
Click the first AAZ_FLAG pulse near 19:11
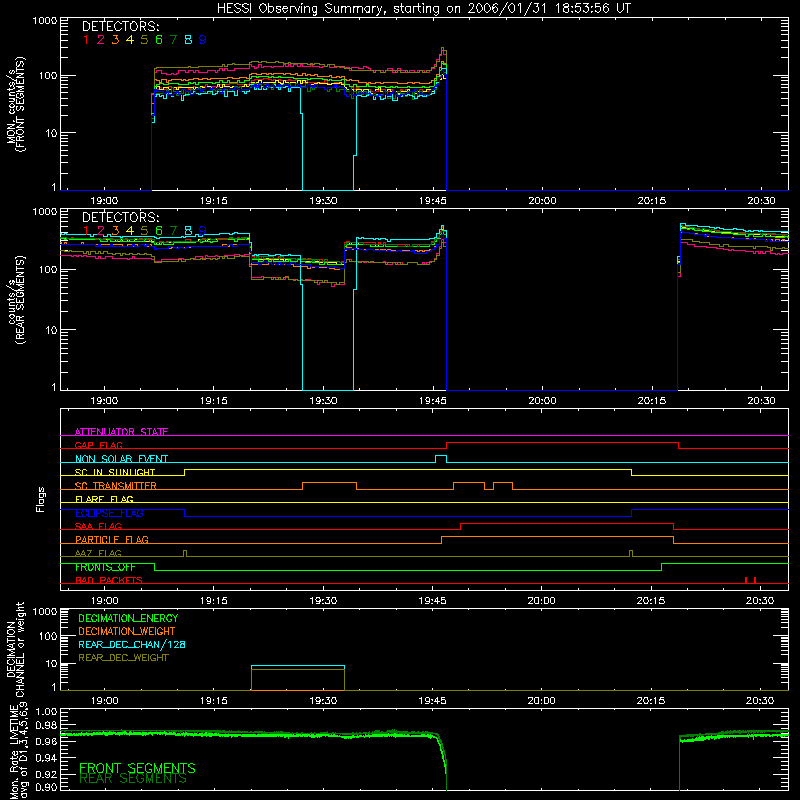tap(185, 554)
